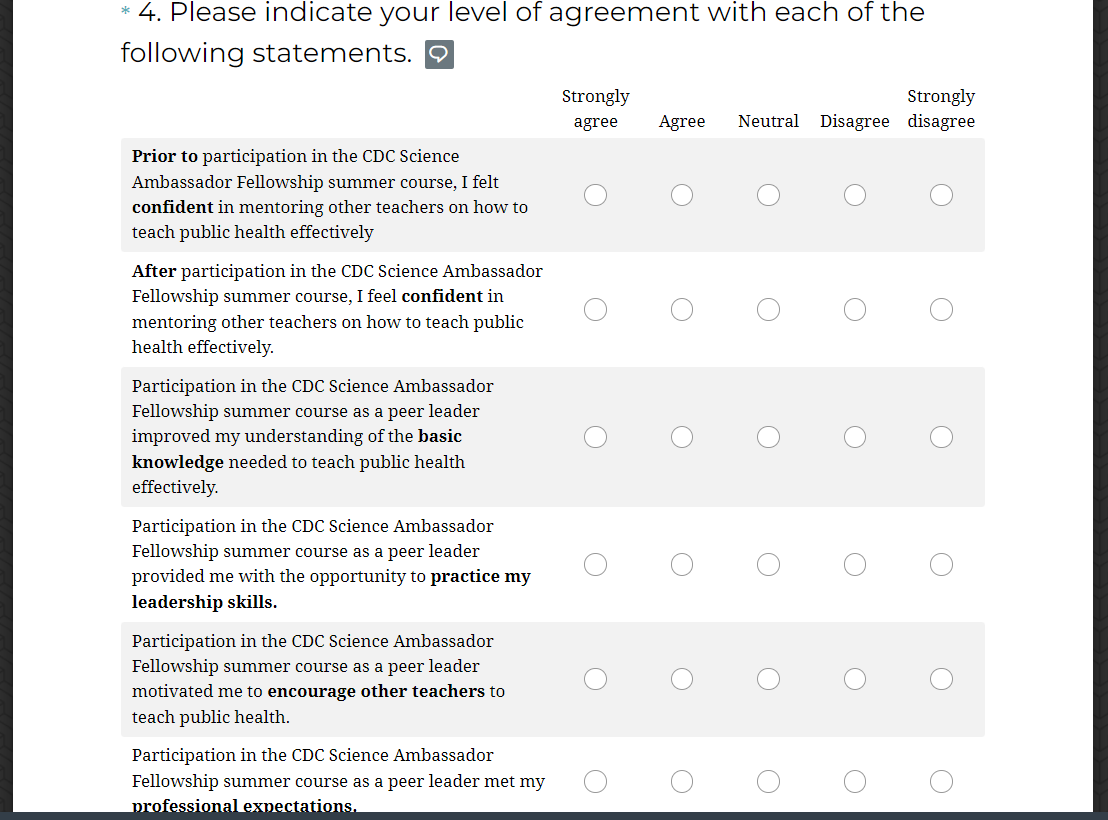Image resolution: width=1108 pixels, height=820 pixels.
Task: Choose Strongly disagree for 'Prior to participation' statement
Action: tap(941, 195)
